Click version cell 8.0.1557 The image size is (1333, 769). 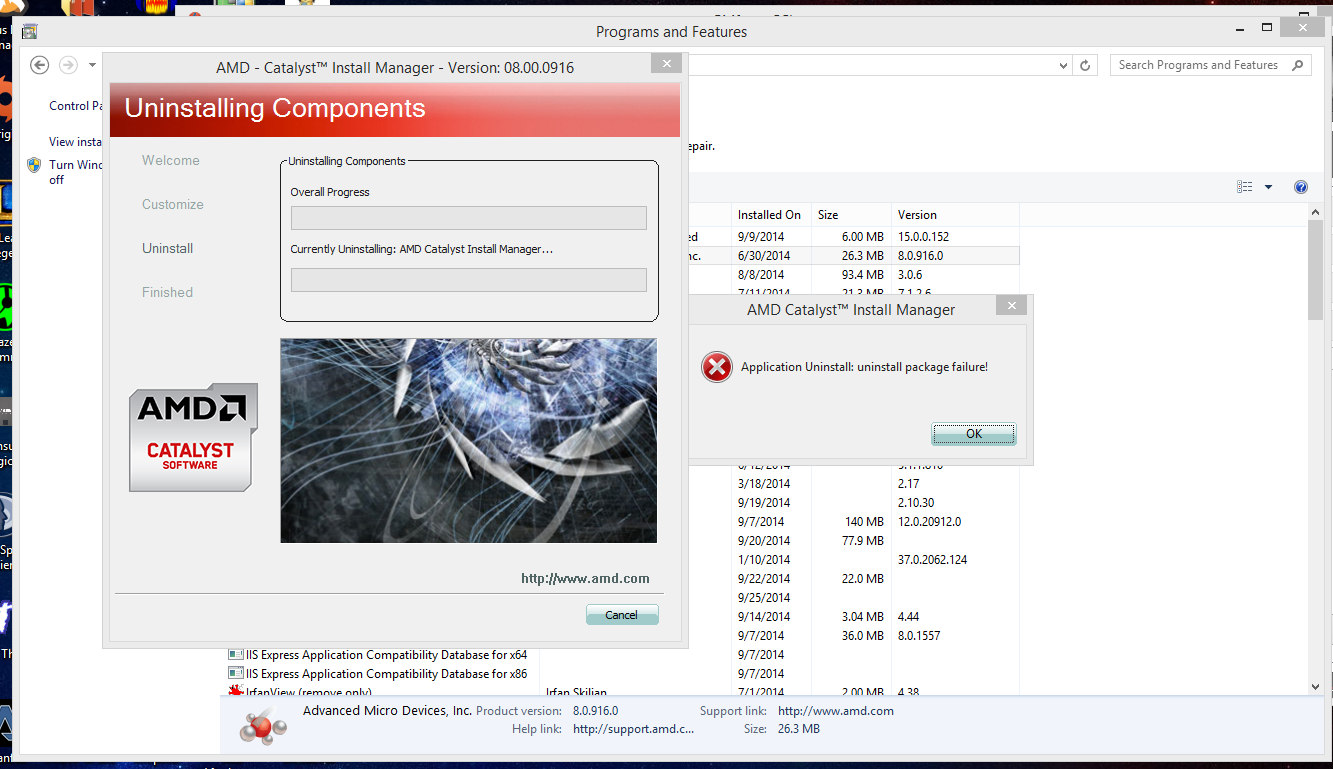919,636
